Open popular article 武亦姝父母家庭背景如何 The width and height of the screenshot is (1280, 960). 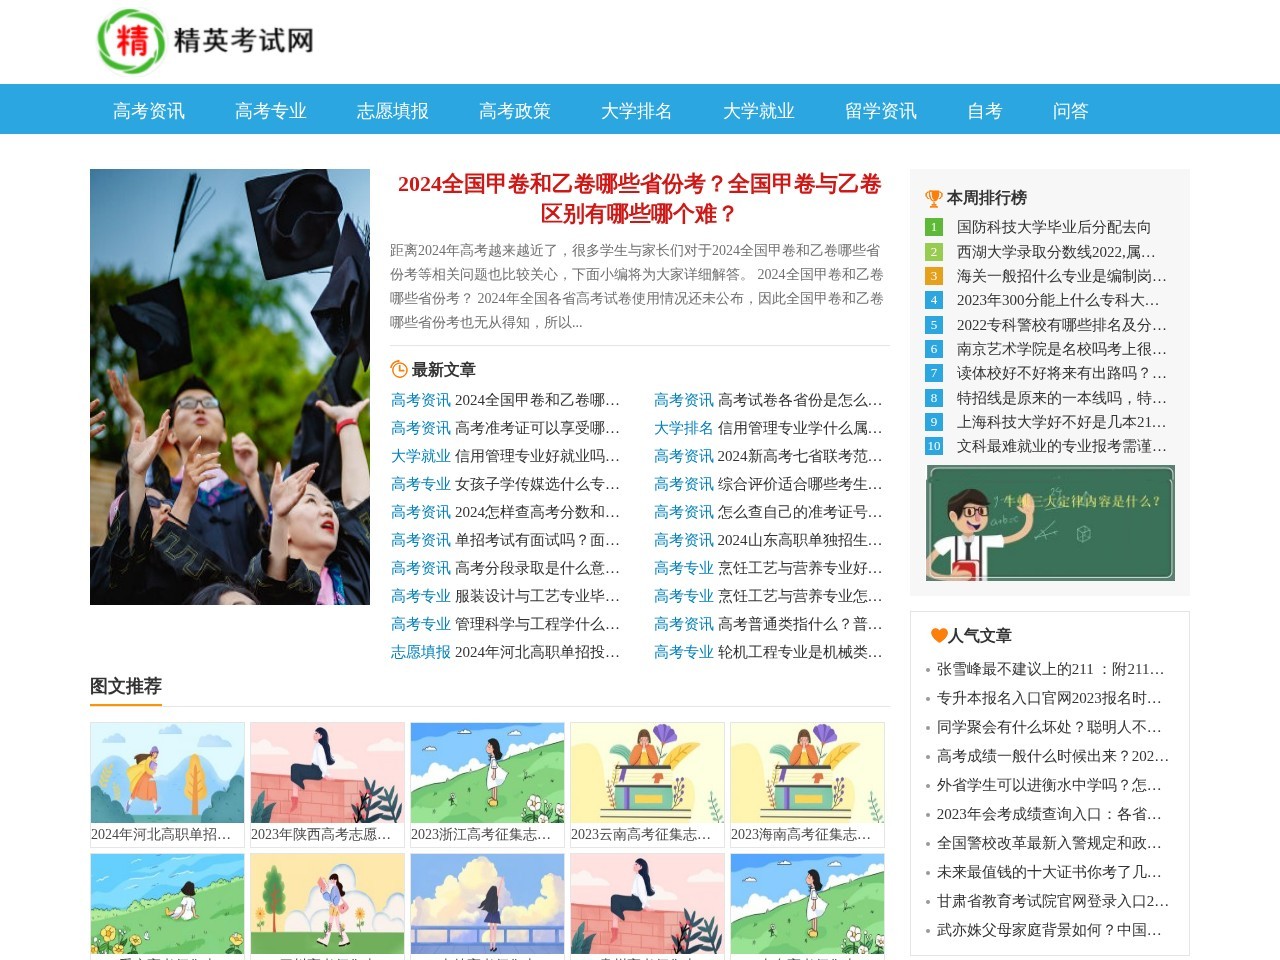pyautogui.click(x=1050, y=930)
